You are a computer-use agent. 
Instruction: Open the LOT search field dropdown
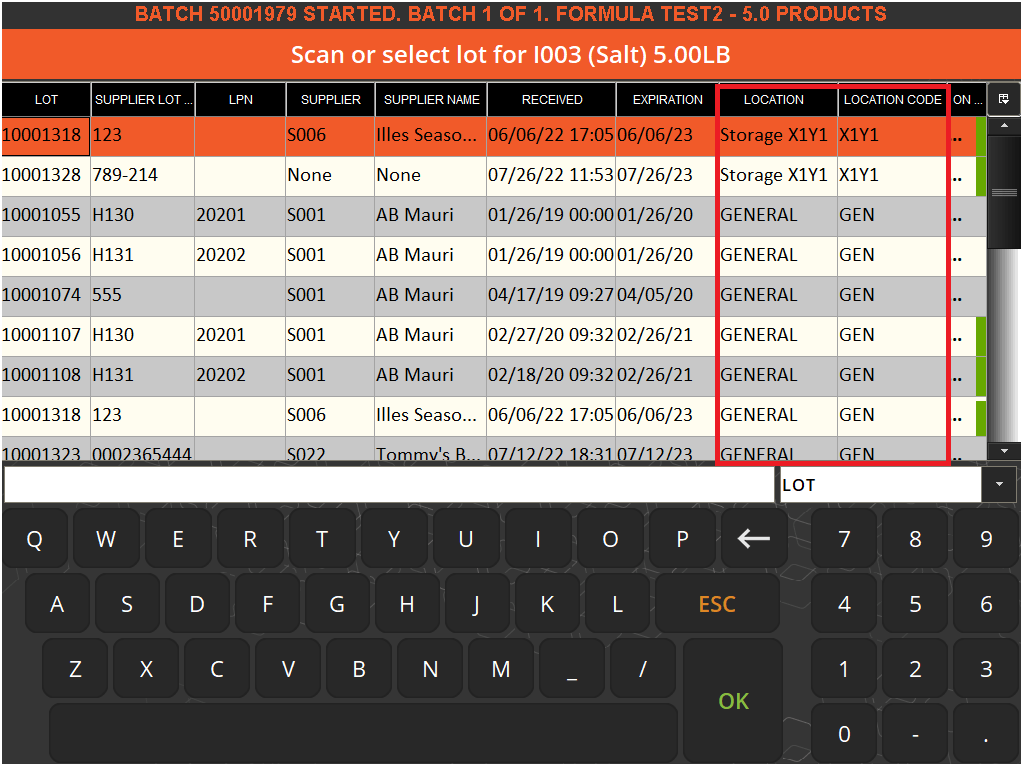tap(999, 485)
